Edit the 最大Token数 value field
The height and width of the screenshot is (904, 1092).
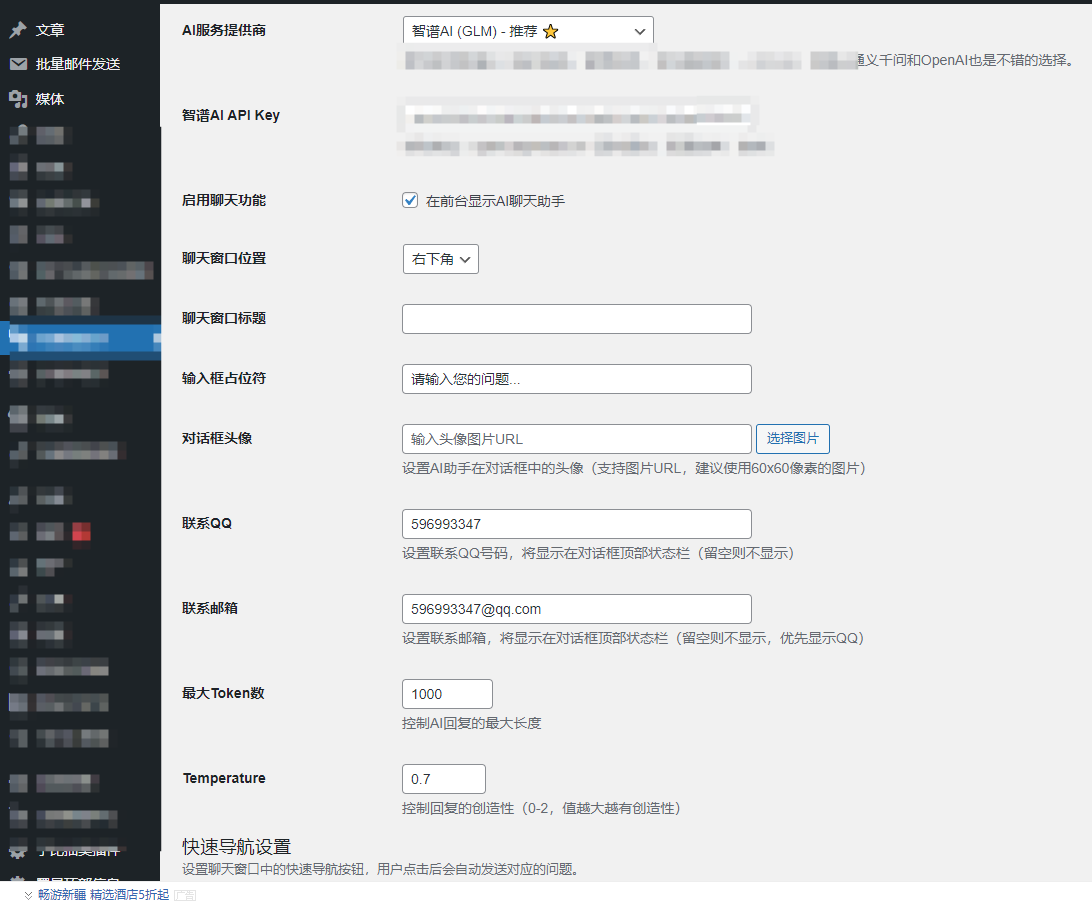point(446,693)
